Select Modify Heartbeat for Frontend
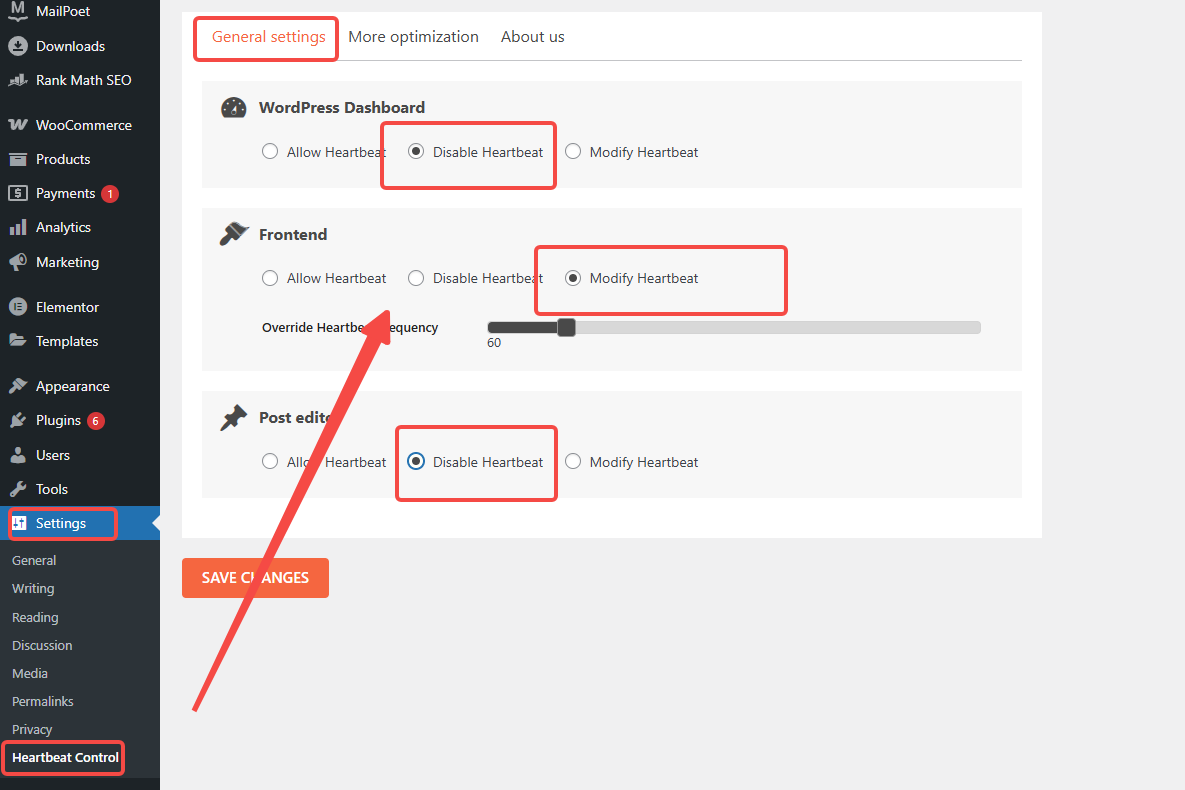Screen dimensions: 1185x790 573,277
